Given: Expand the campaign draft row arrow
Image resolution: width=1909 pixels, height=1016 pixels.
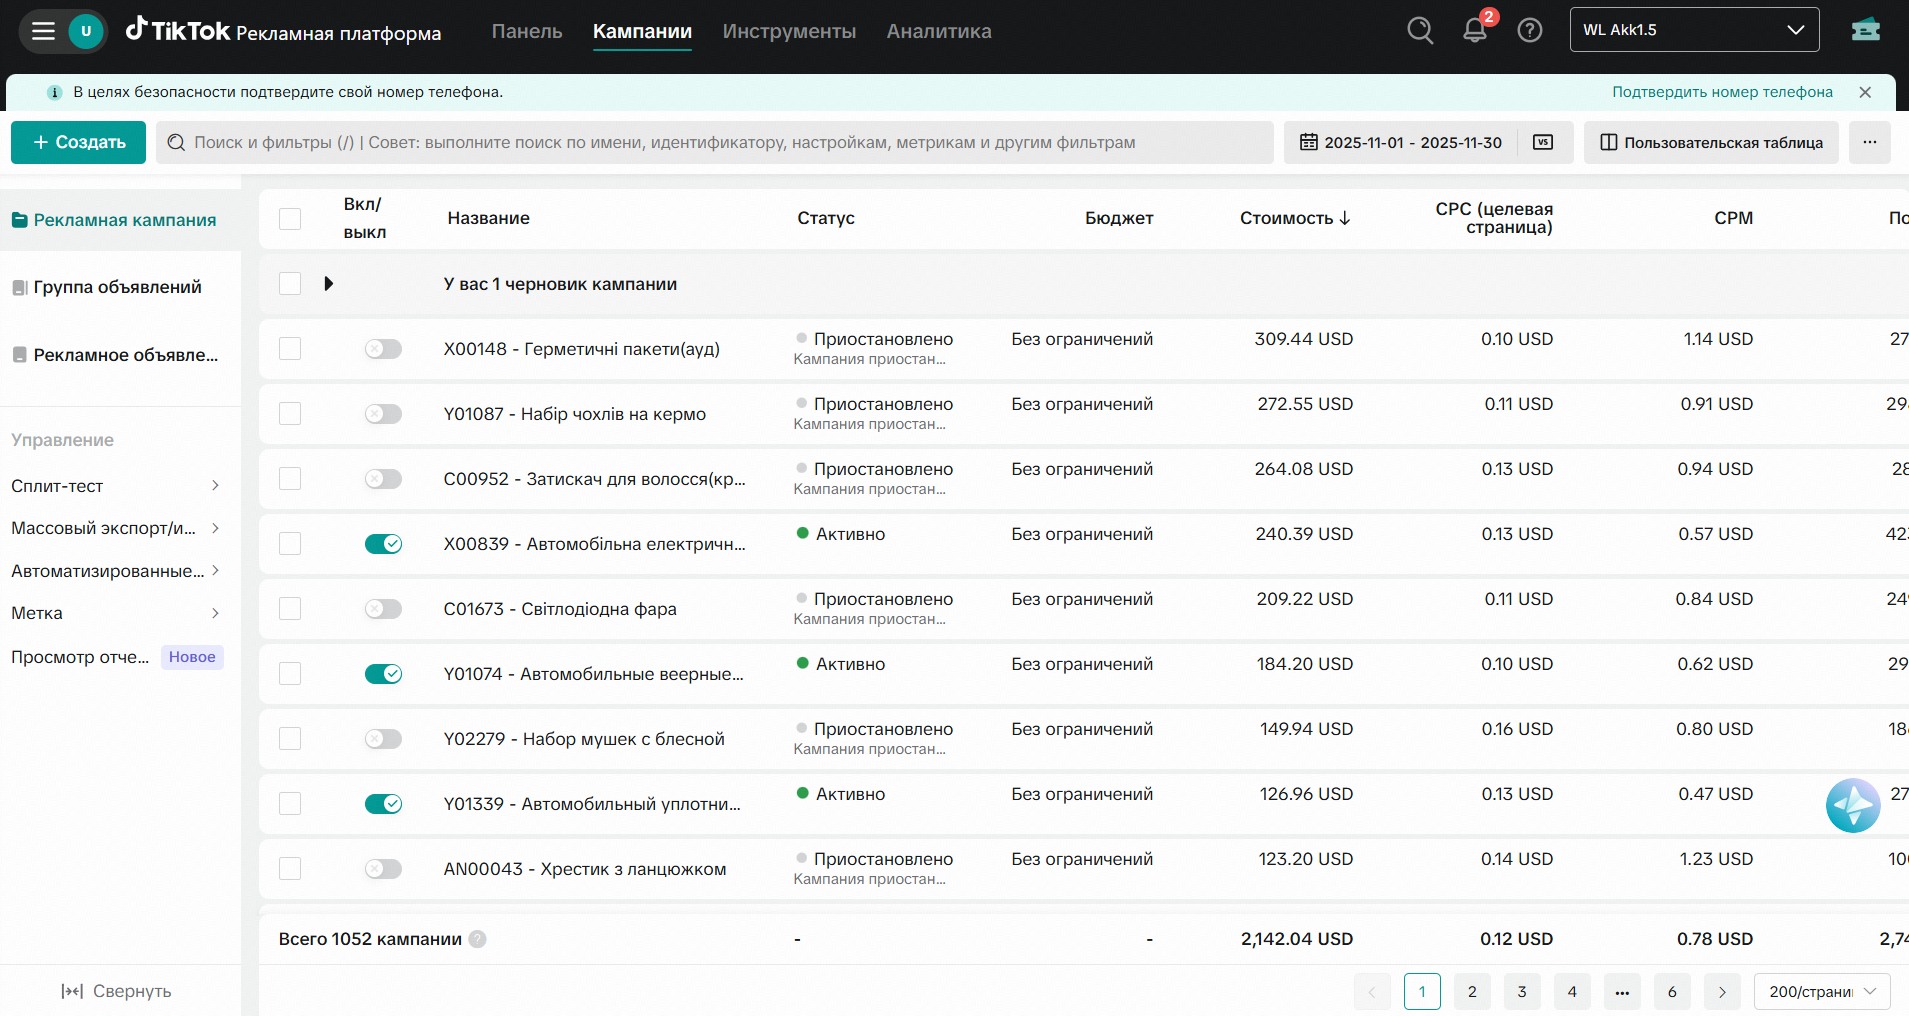Looking at the screenshot, I should click(x=328, y=284).
